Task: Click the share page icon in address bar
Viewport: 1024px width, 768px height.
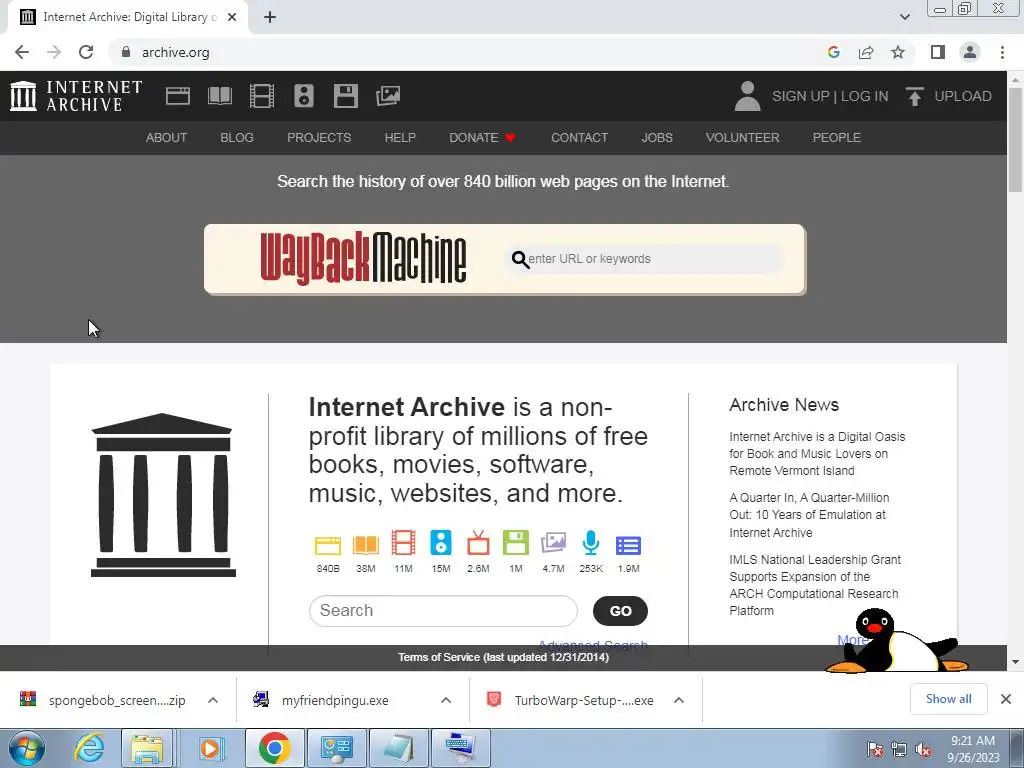Action: [x=866, y=52]
